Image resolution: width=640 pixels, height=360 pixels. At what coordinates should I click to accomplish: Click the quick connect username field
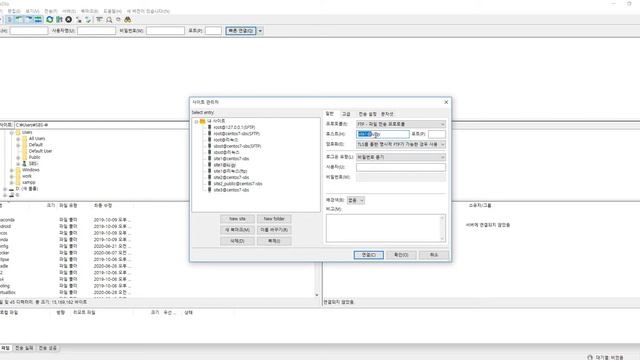pos(96,31)
